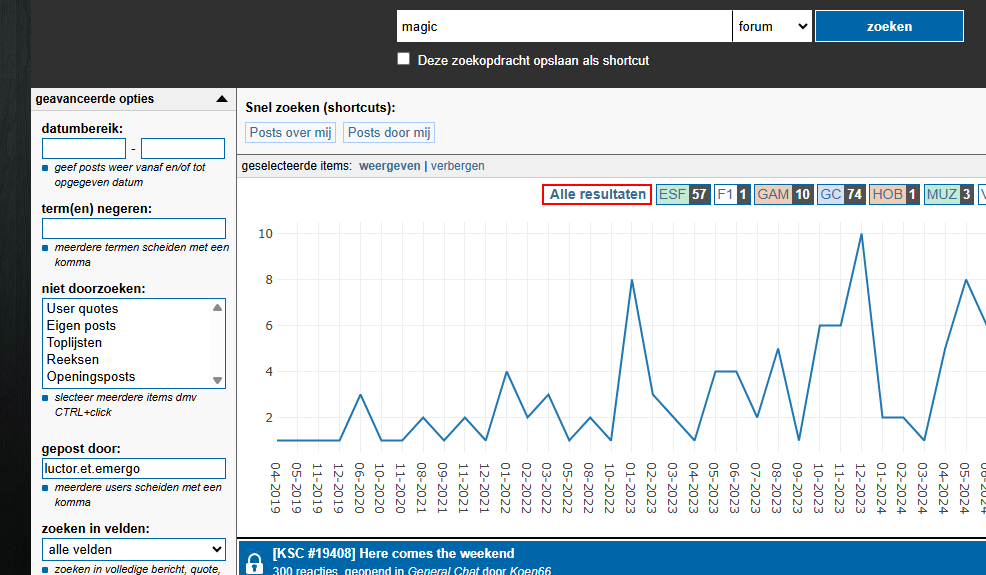Select the Alle resultaten filter tab
Screen dimensions: 986x575
(x=597, y=194)
